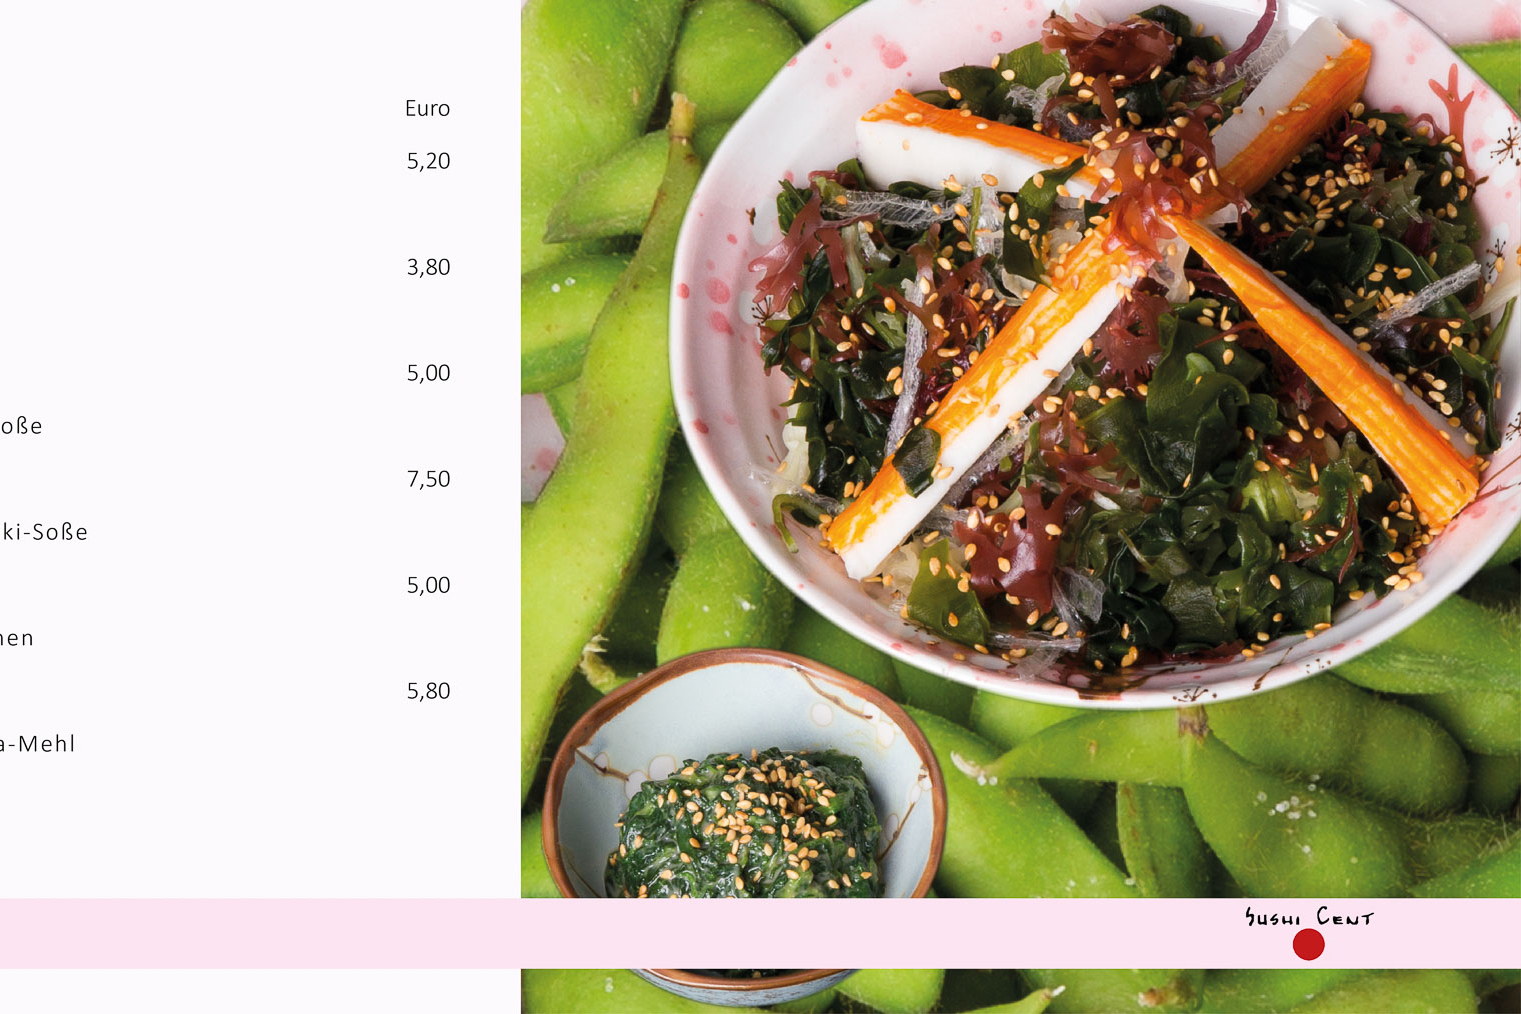Viewport: 1521px width, 1014px height.
Task: Select the 3,80 price
Action: [x=428, y=267]
